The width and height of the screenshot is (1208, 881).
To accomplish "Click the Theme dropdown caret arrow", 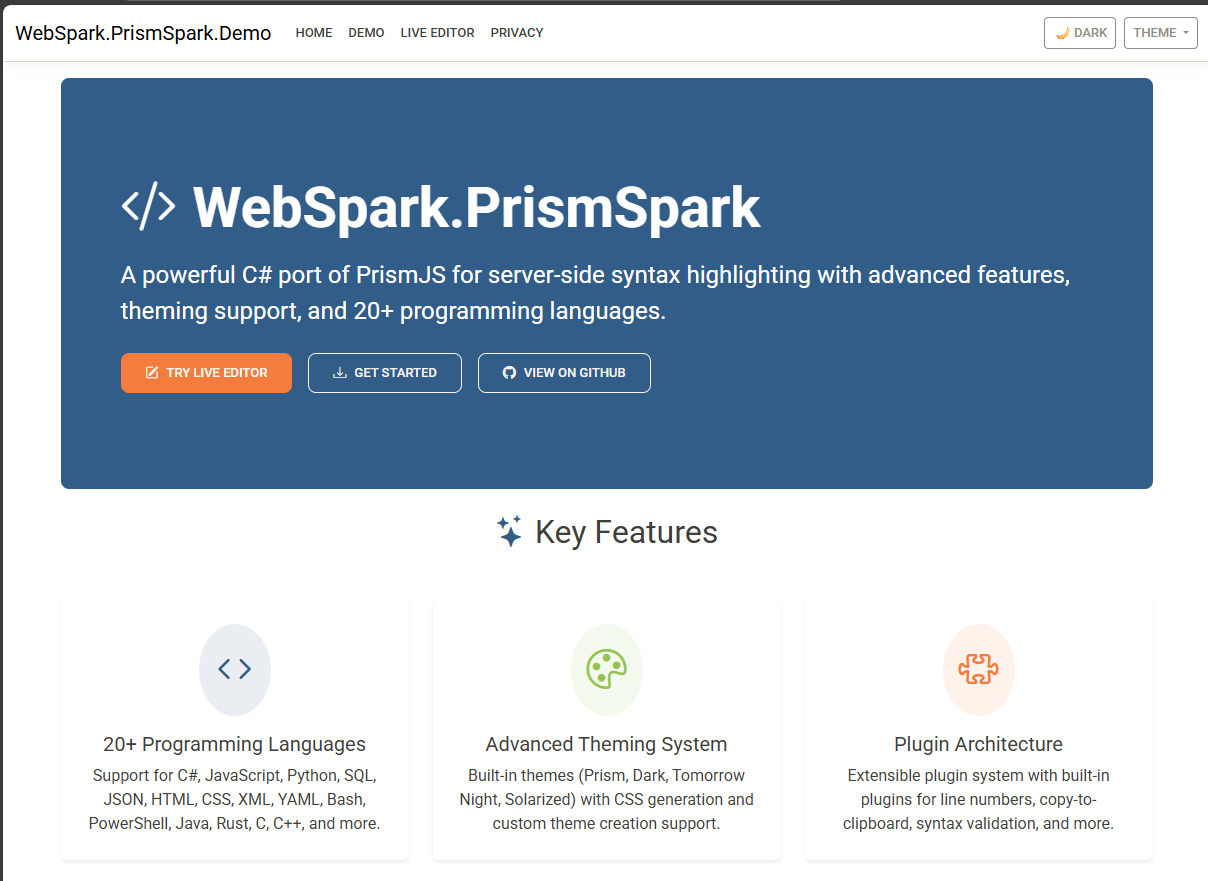I will (x=1185, y=32).
